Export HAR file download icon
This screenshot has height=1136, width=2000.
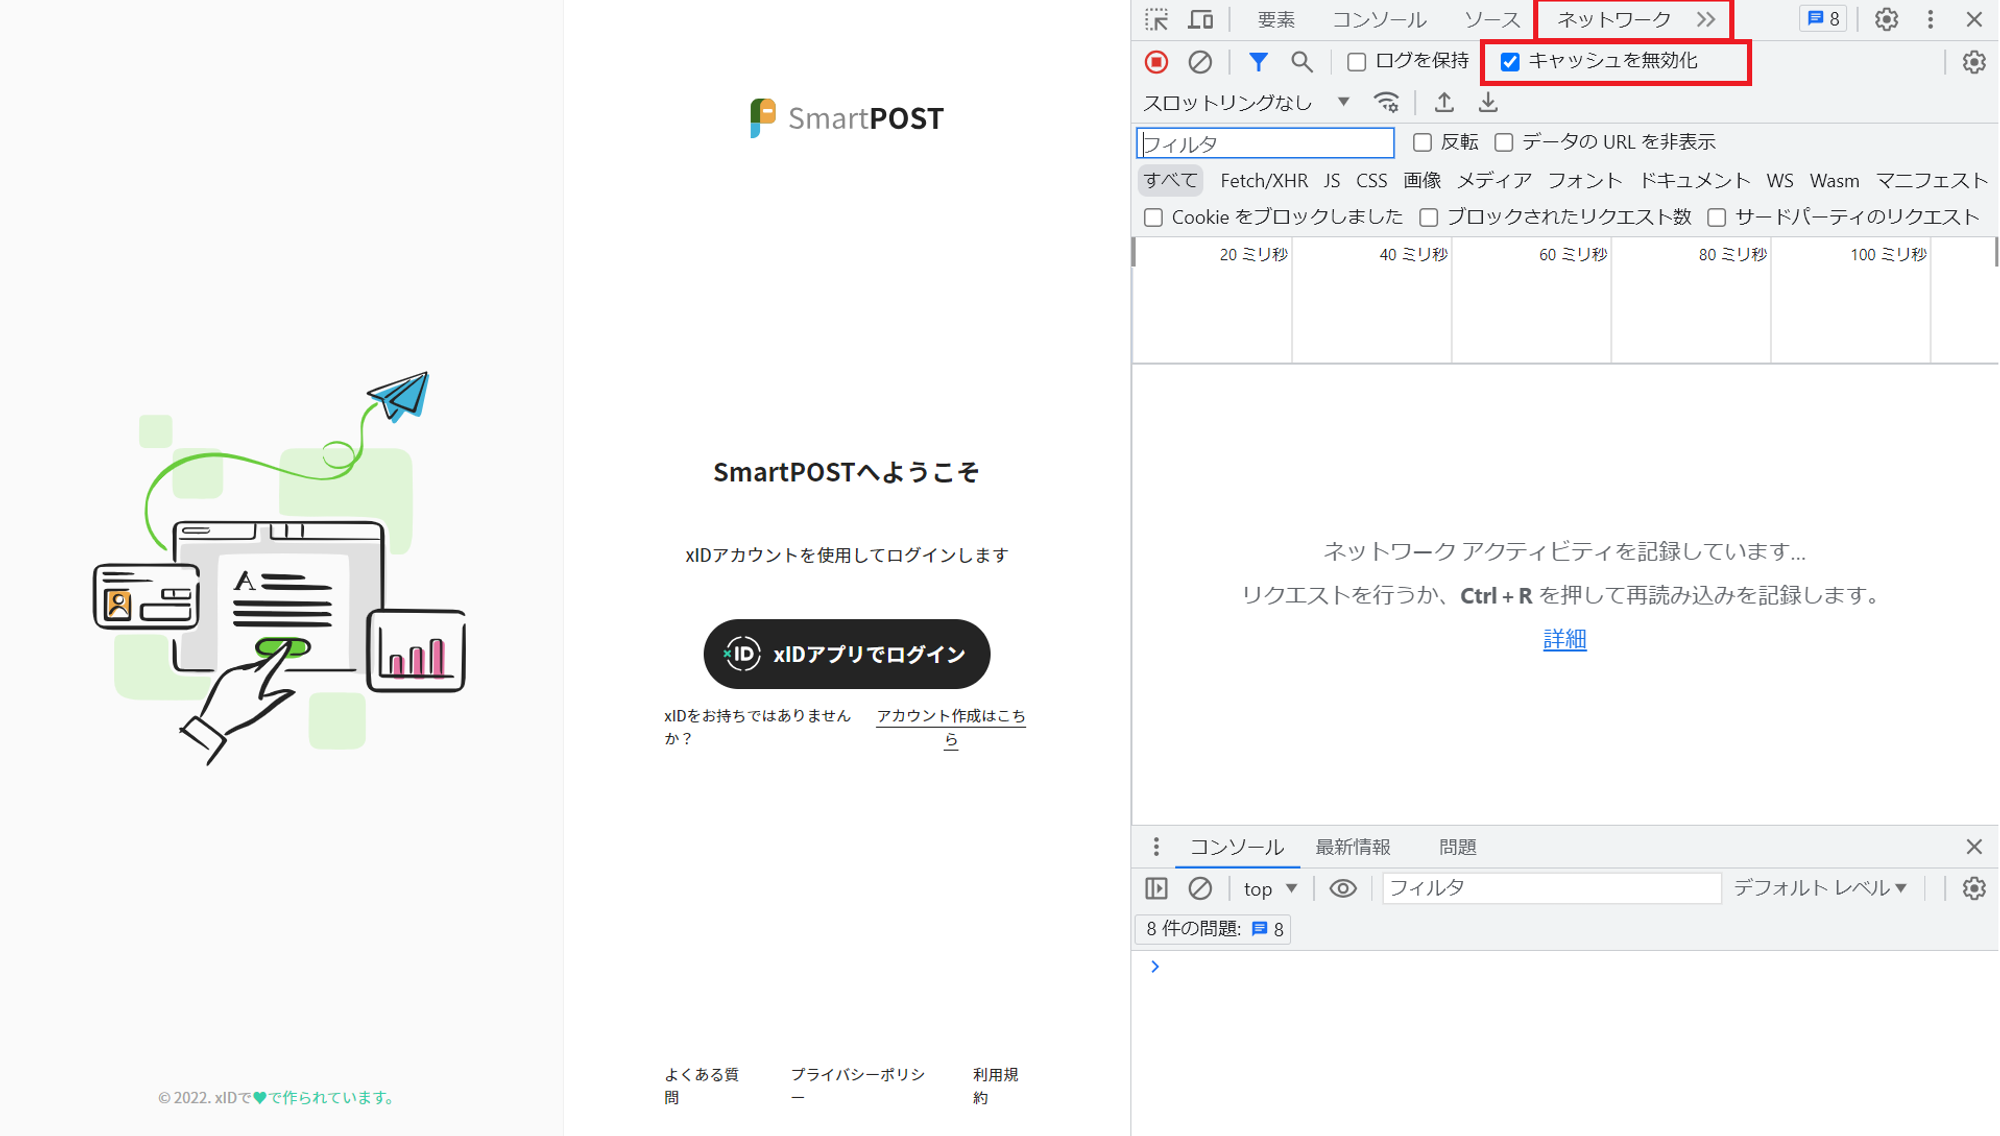[x=1488, y=102]
